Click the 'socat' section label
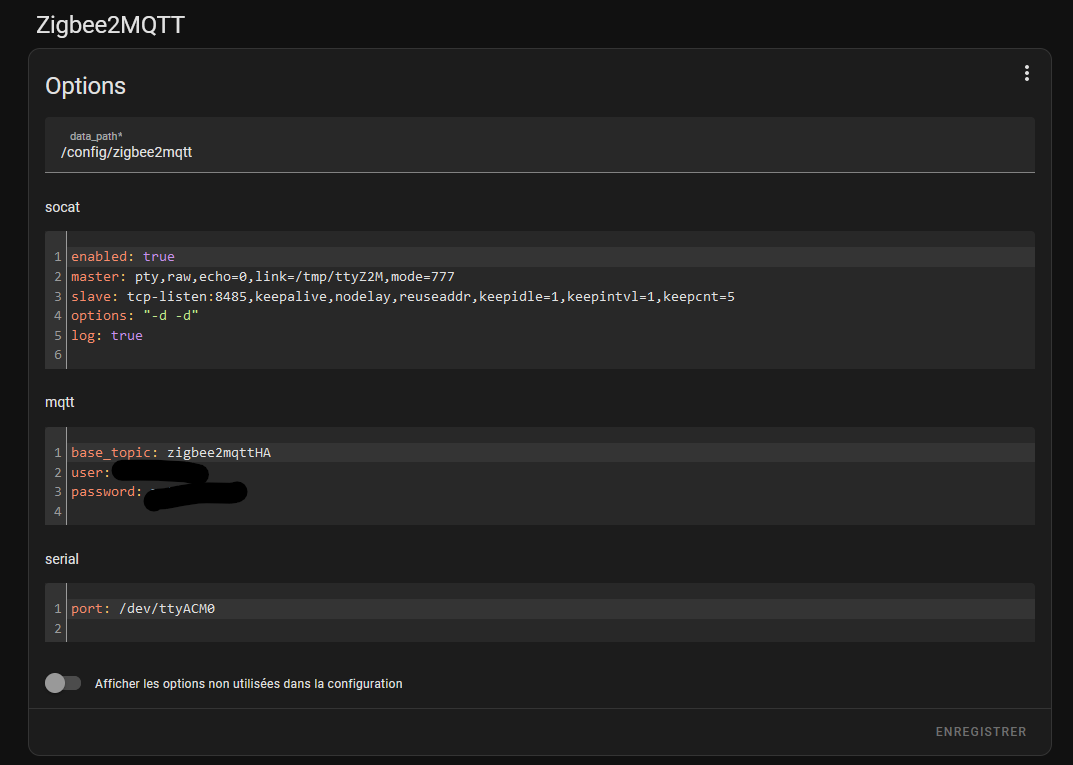The image size is (1073, 765). tap(62, 207)
